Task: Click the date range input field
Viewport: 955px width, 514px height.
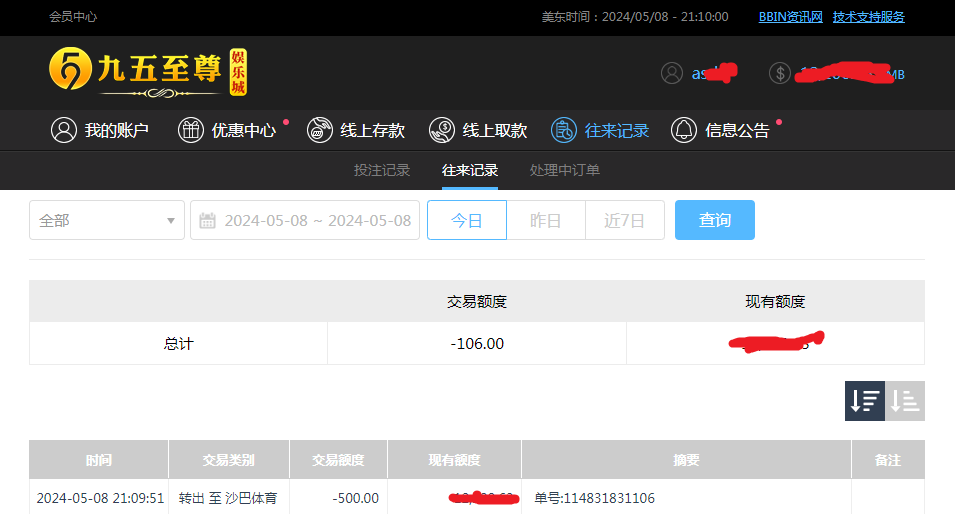Action: click(305, 220)
